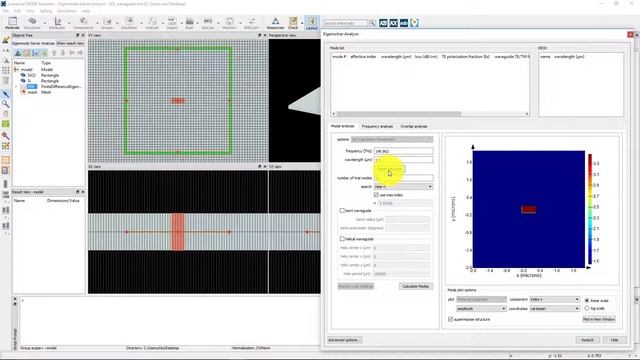Open the Materials toolbar button
Screen dimensions: 640x360
12,23
